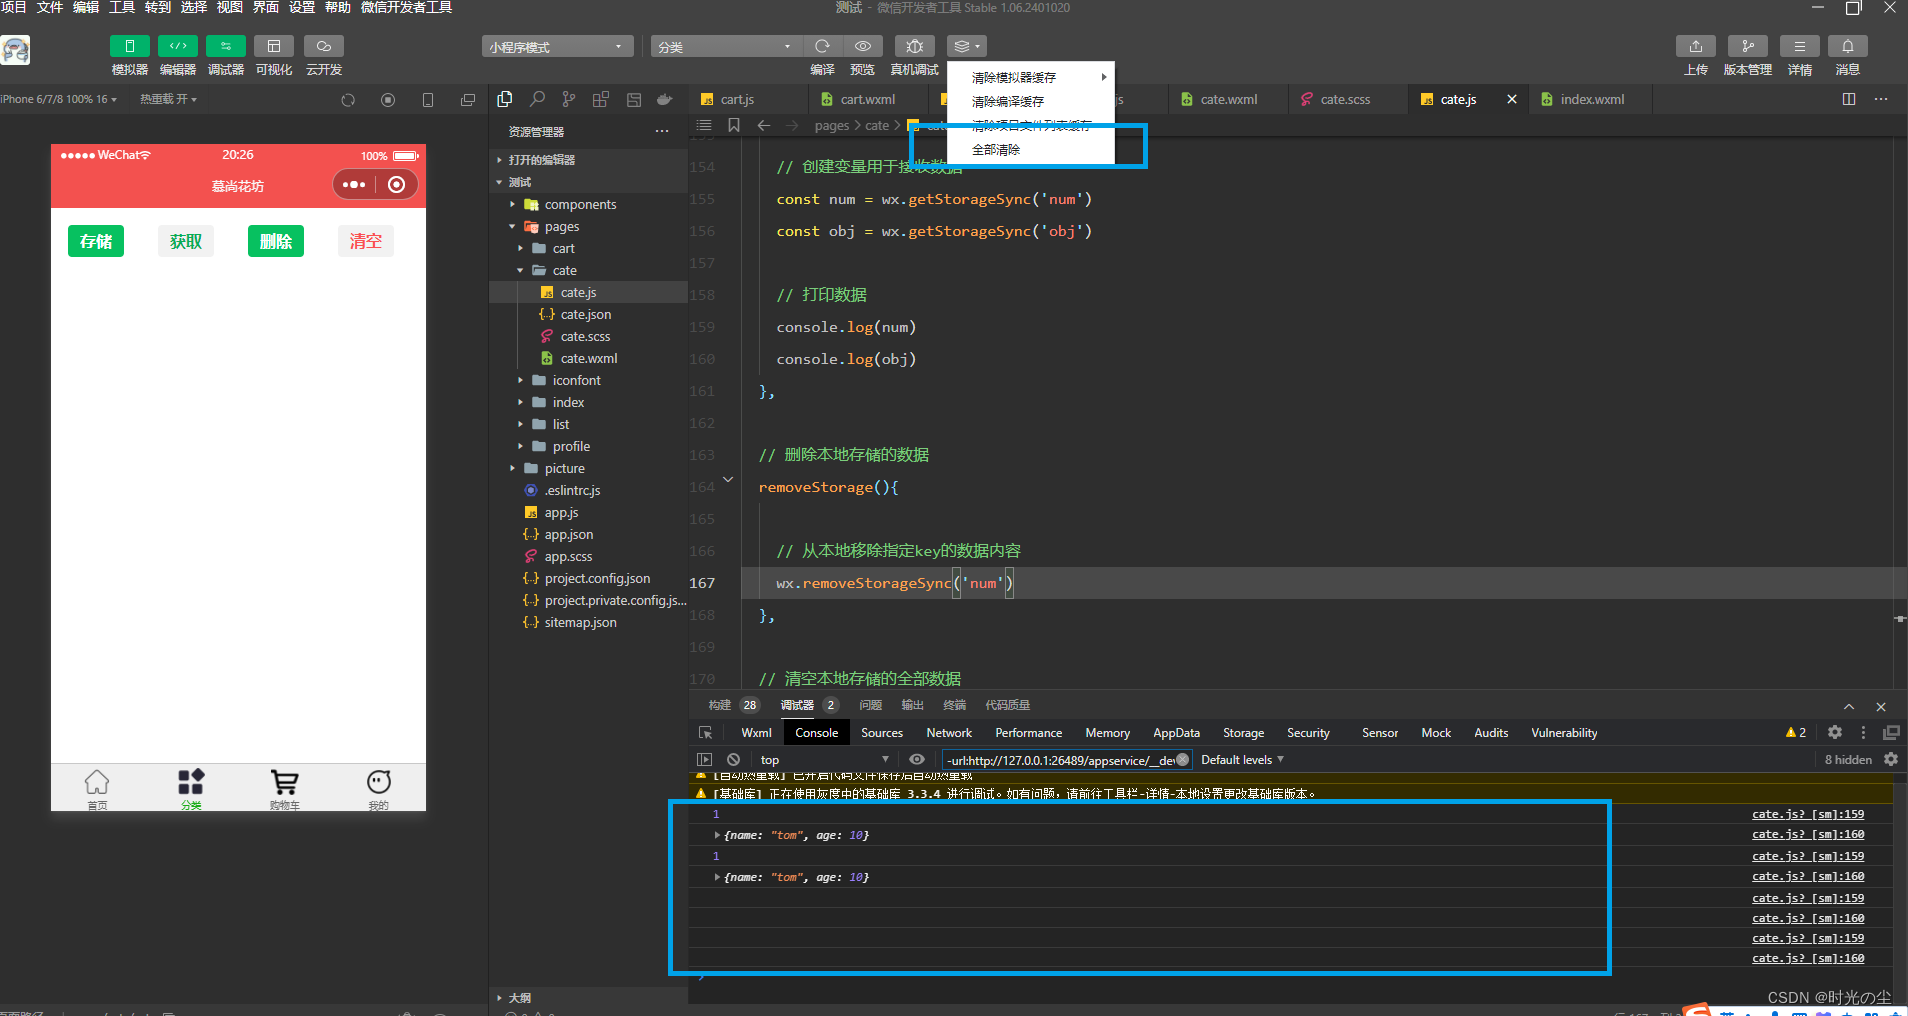Click the clear cache layers icon
Screen dimensions: 1908x1016
966,46
